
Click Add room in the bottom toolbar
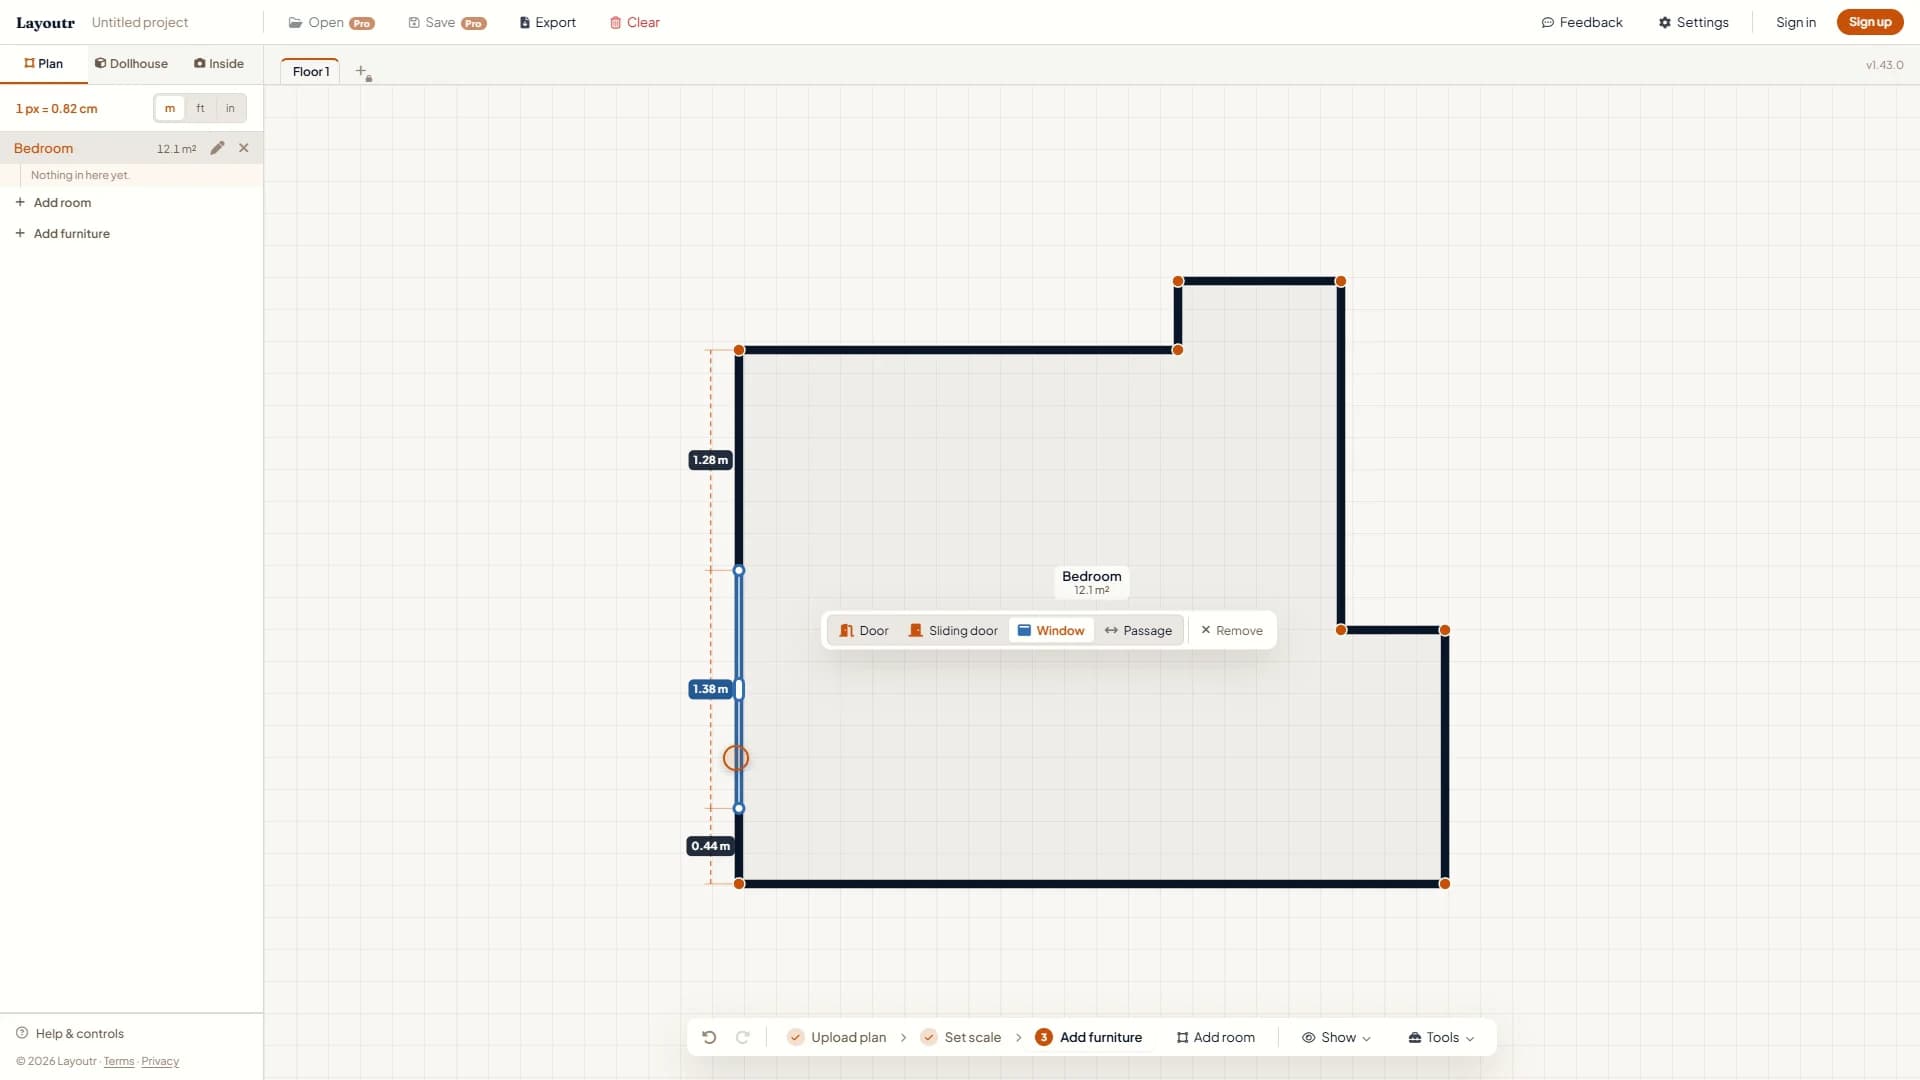point(1216,1037)
